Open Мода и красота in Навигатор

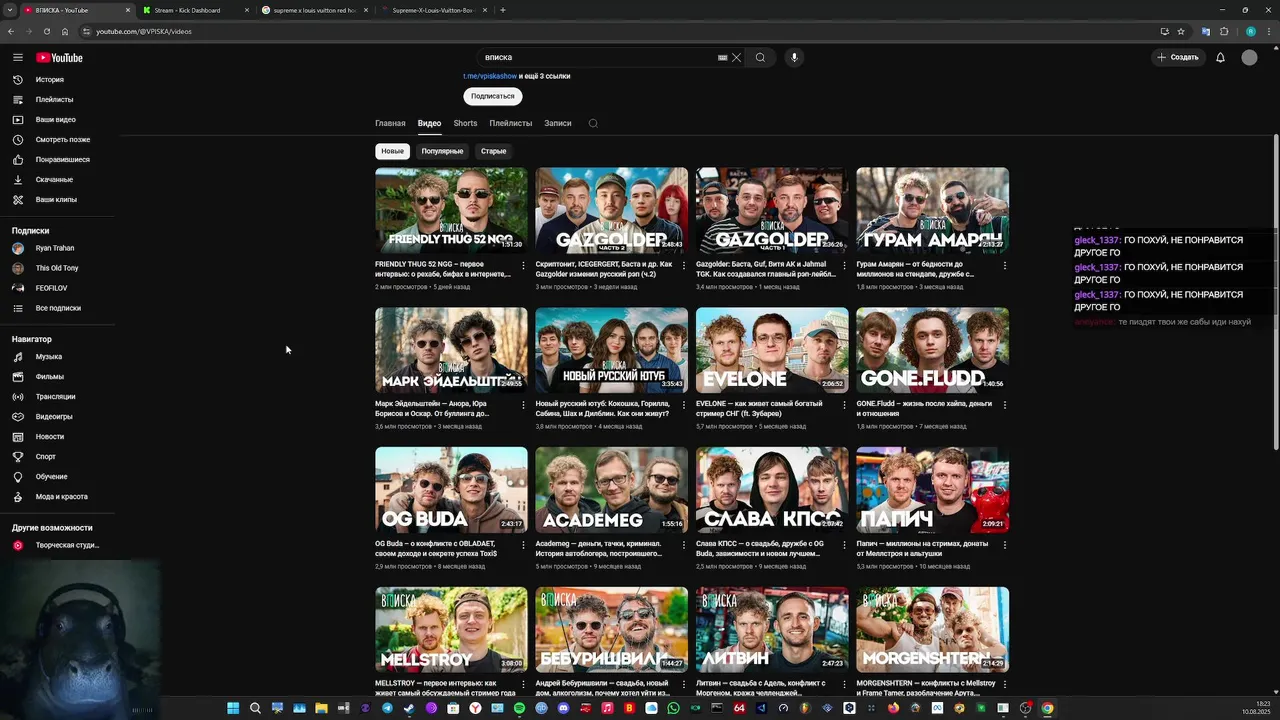click(x=57, y=497)
